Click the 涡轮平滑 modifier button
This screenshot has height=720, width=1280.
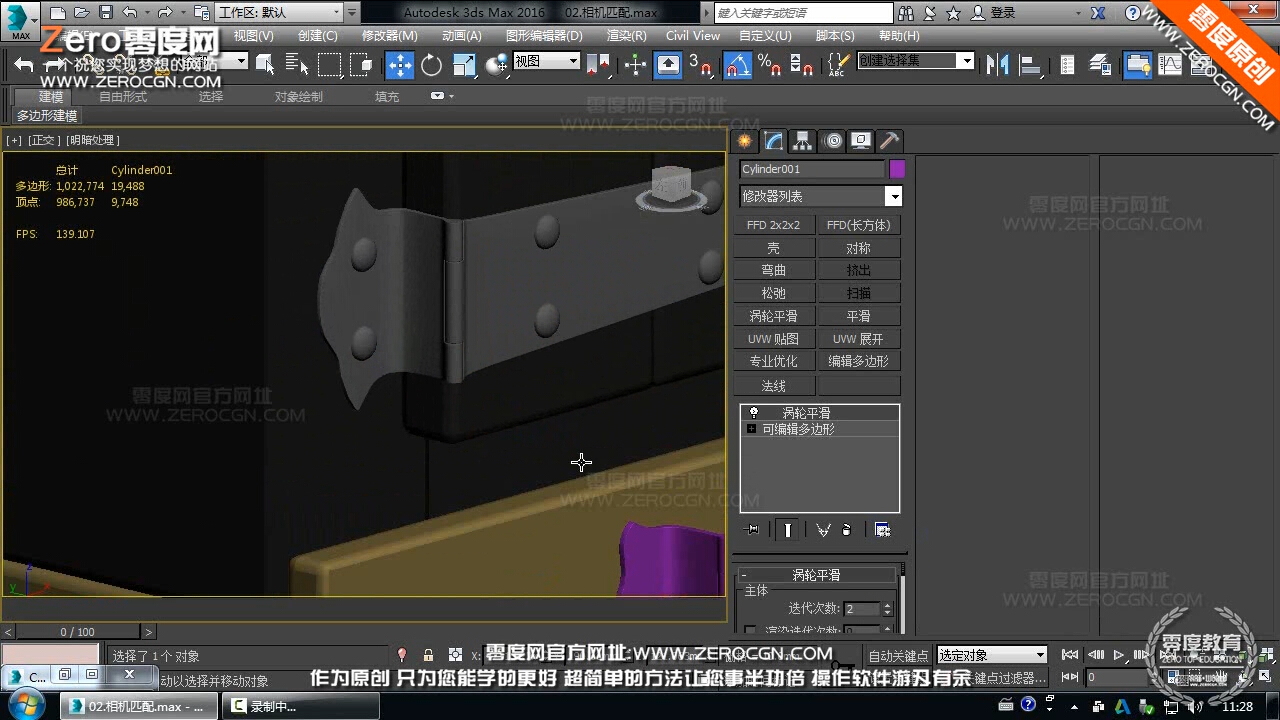(x=774, y=316)
